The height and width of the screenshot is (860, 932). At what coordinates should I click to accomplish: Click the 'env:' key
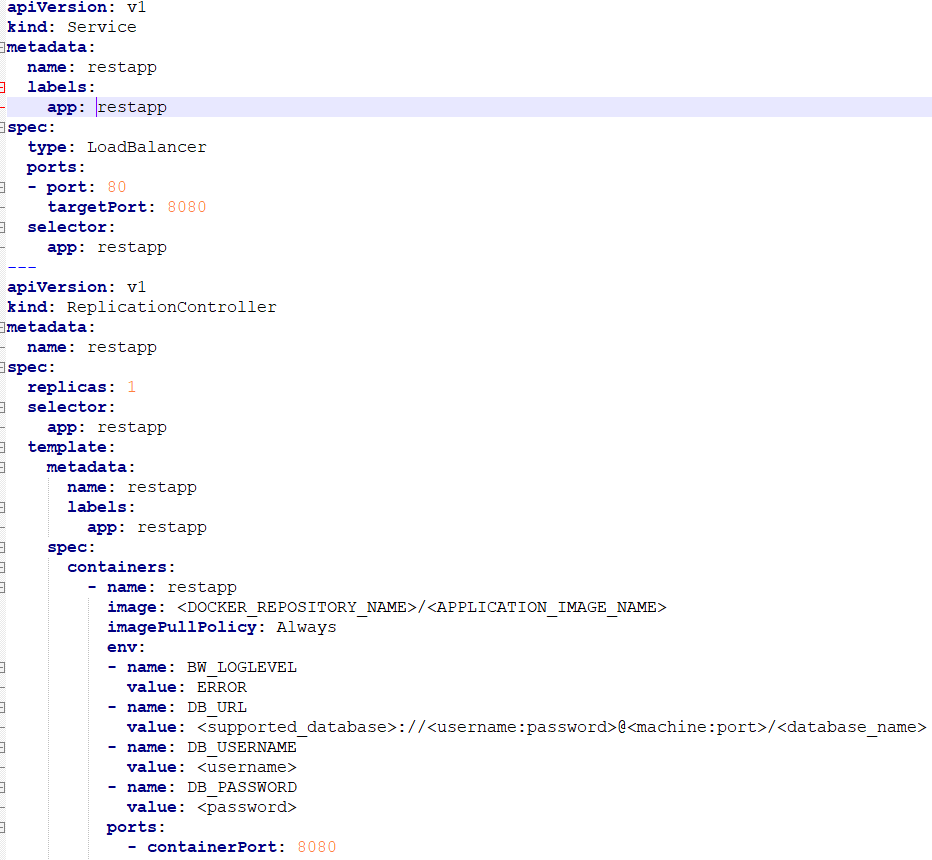point(126,647)
